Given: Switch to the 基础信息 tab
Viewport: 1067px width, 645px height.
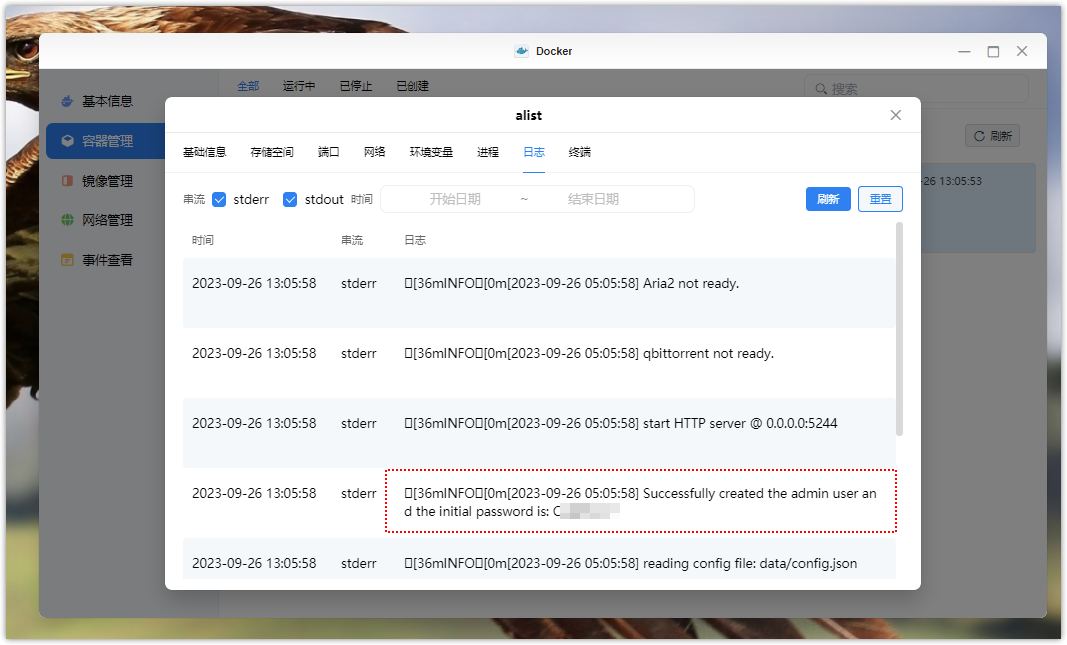Looking at the screenshot, I should pyautogui.click(x=204, y=152).
